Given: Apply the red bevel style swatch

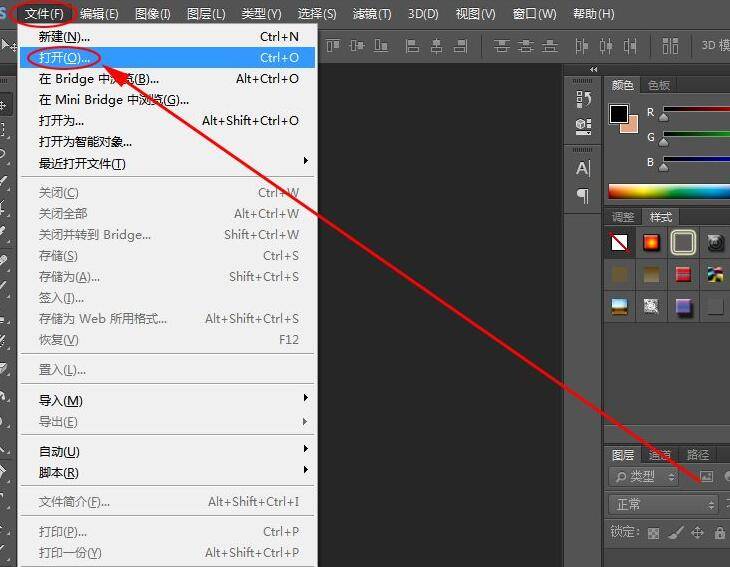Looking at the screenshot, I should point(683,274).
